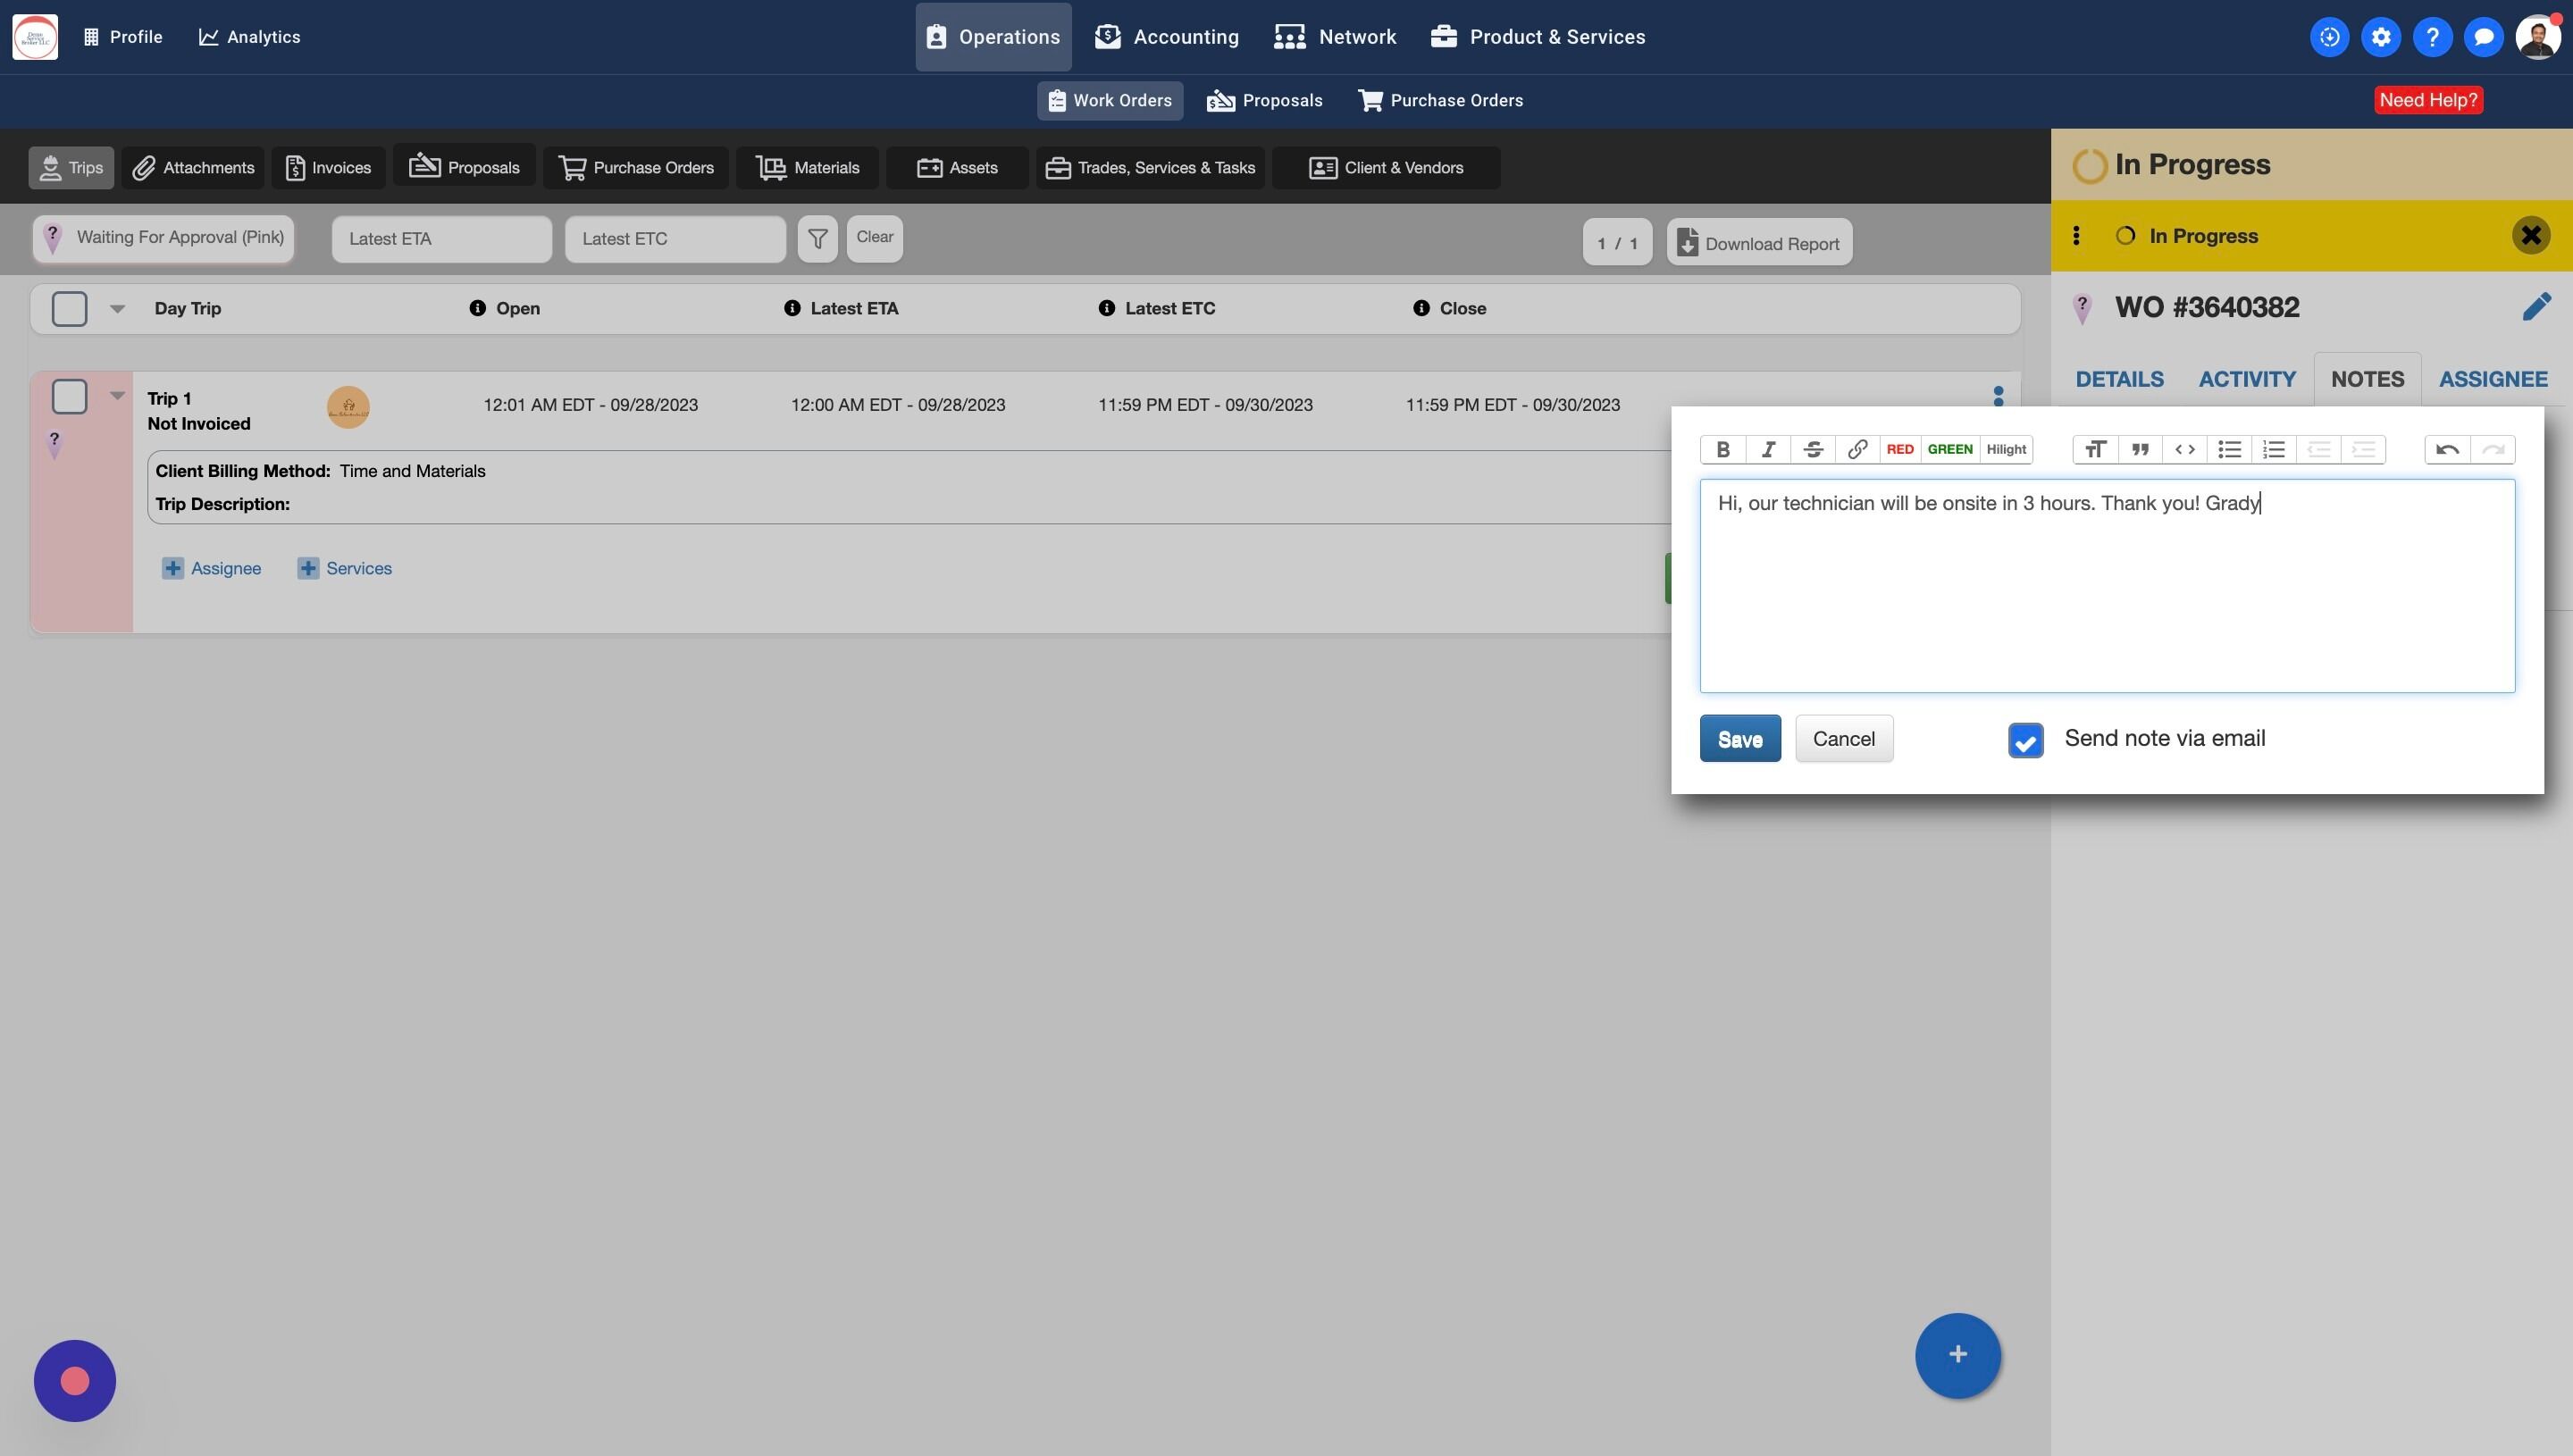The width and height of the screenshot is (2573, 1456).
Task: Toggle bold formatting in note editor
Action: [1723, 450]
